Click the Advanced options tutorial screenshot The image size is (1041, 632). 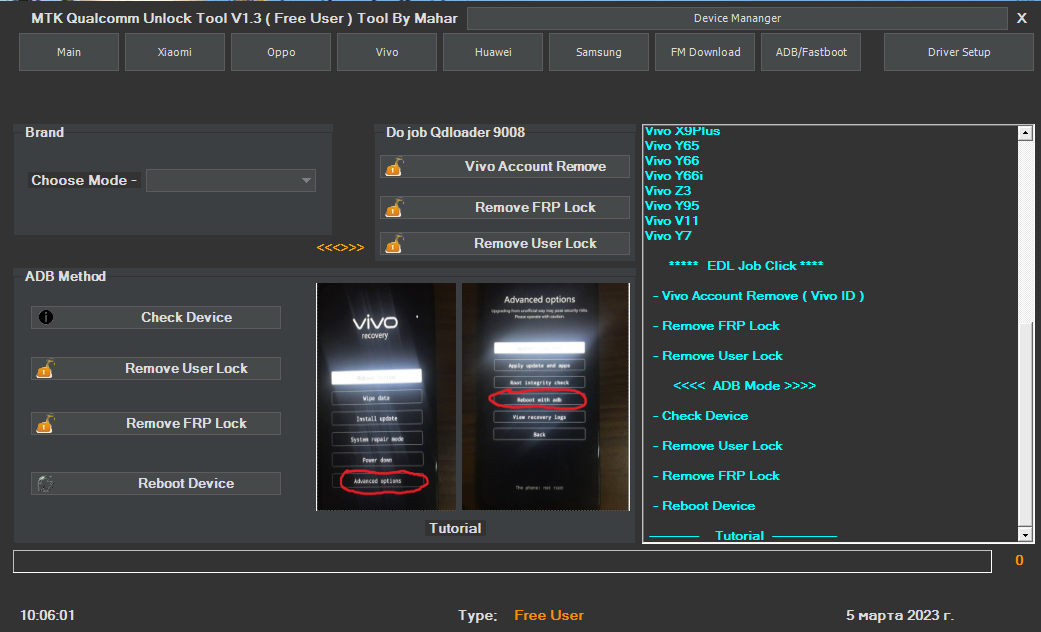click(x=546, y=397)
